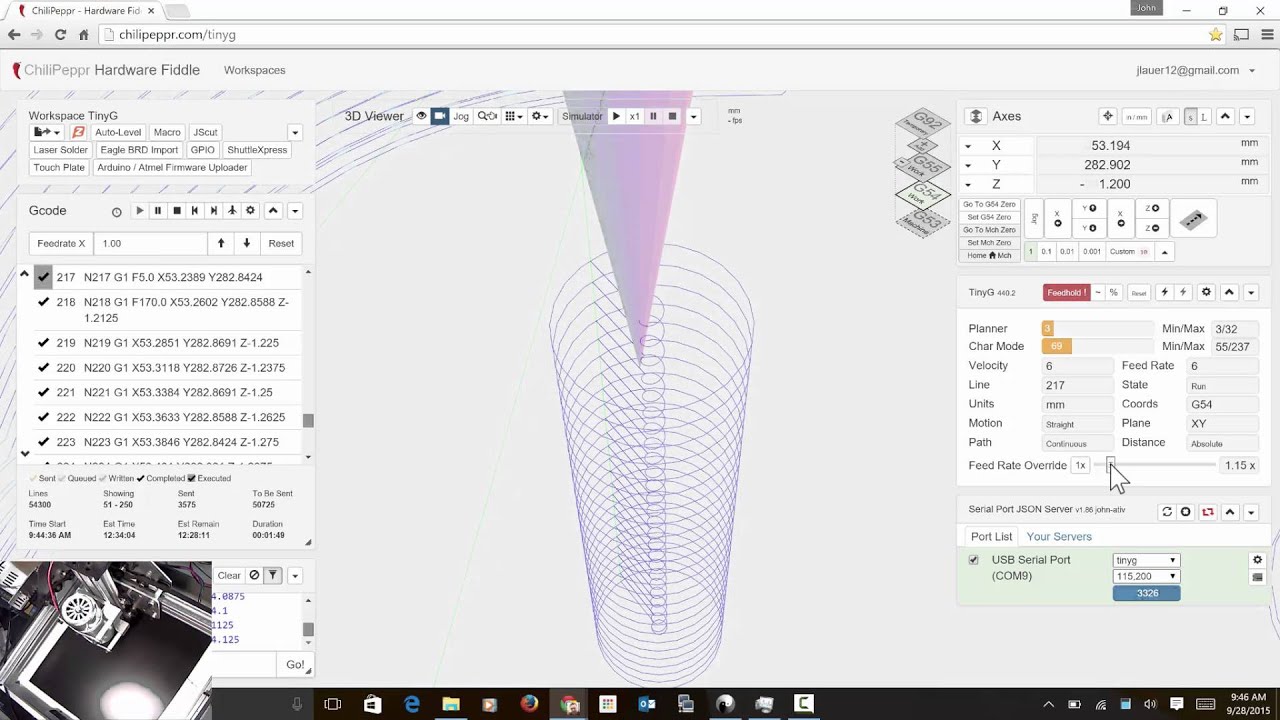Reset the Feedrate X multiplier
The width and height of the screenshot is (1280, 720).
tap(281, 243)
